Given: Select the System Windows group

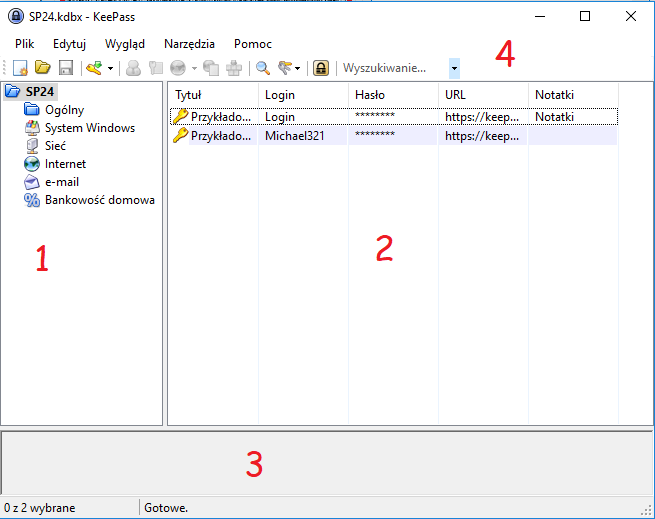Looking at the screenshot, I should click(89, 127).
